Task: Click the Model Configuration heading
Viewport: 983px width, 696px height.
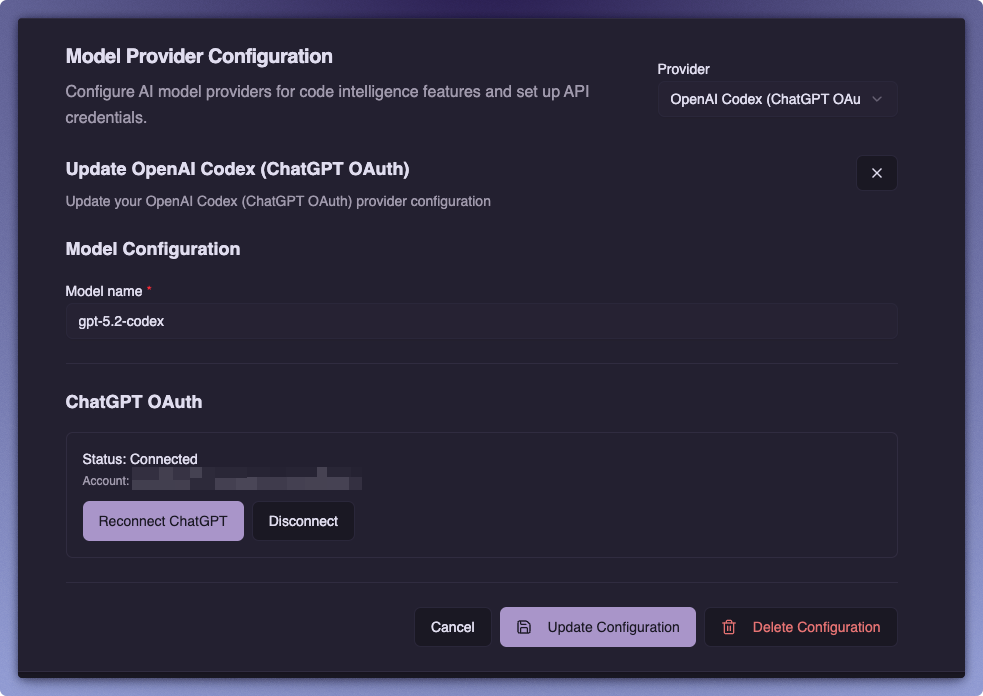Action: [x=153, y=248]
